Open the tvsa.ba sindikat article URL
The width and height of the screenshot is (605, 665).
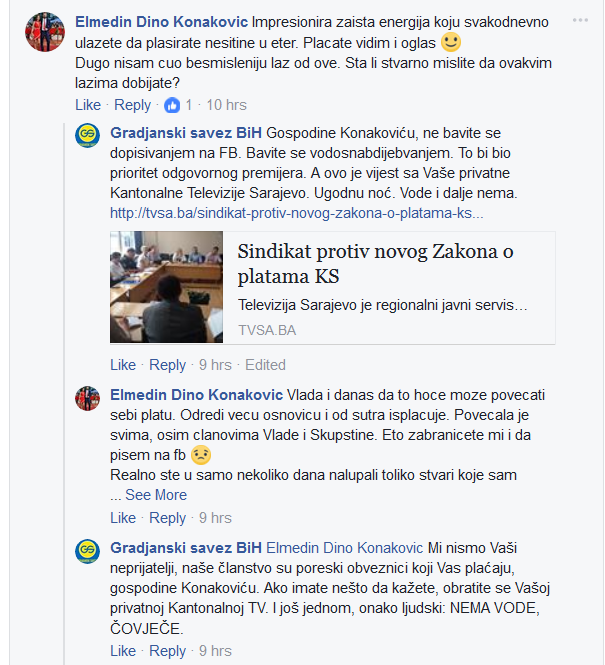click(297, 213)
